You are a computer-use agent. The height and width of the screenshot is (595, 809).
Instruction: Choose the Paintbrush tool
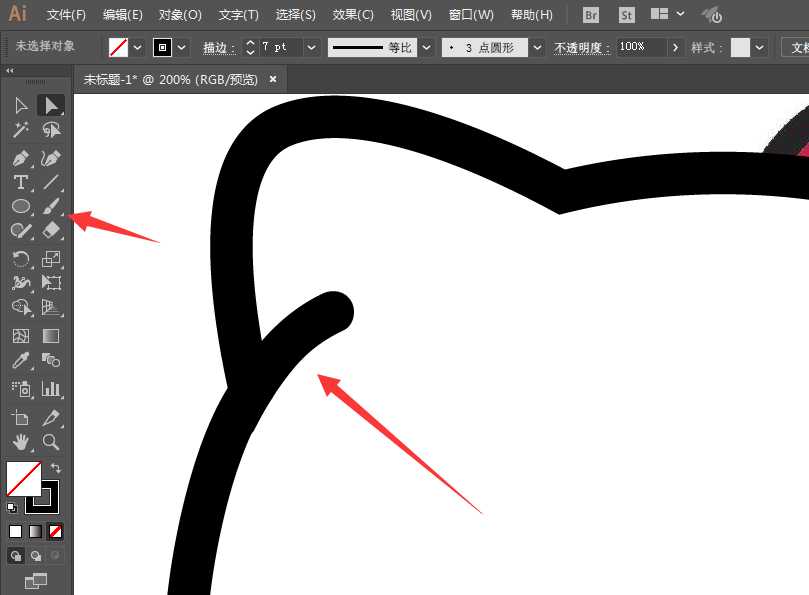(x=51, y=206)
